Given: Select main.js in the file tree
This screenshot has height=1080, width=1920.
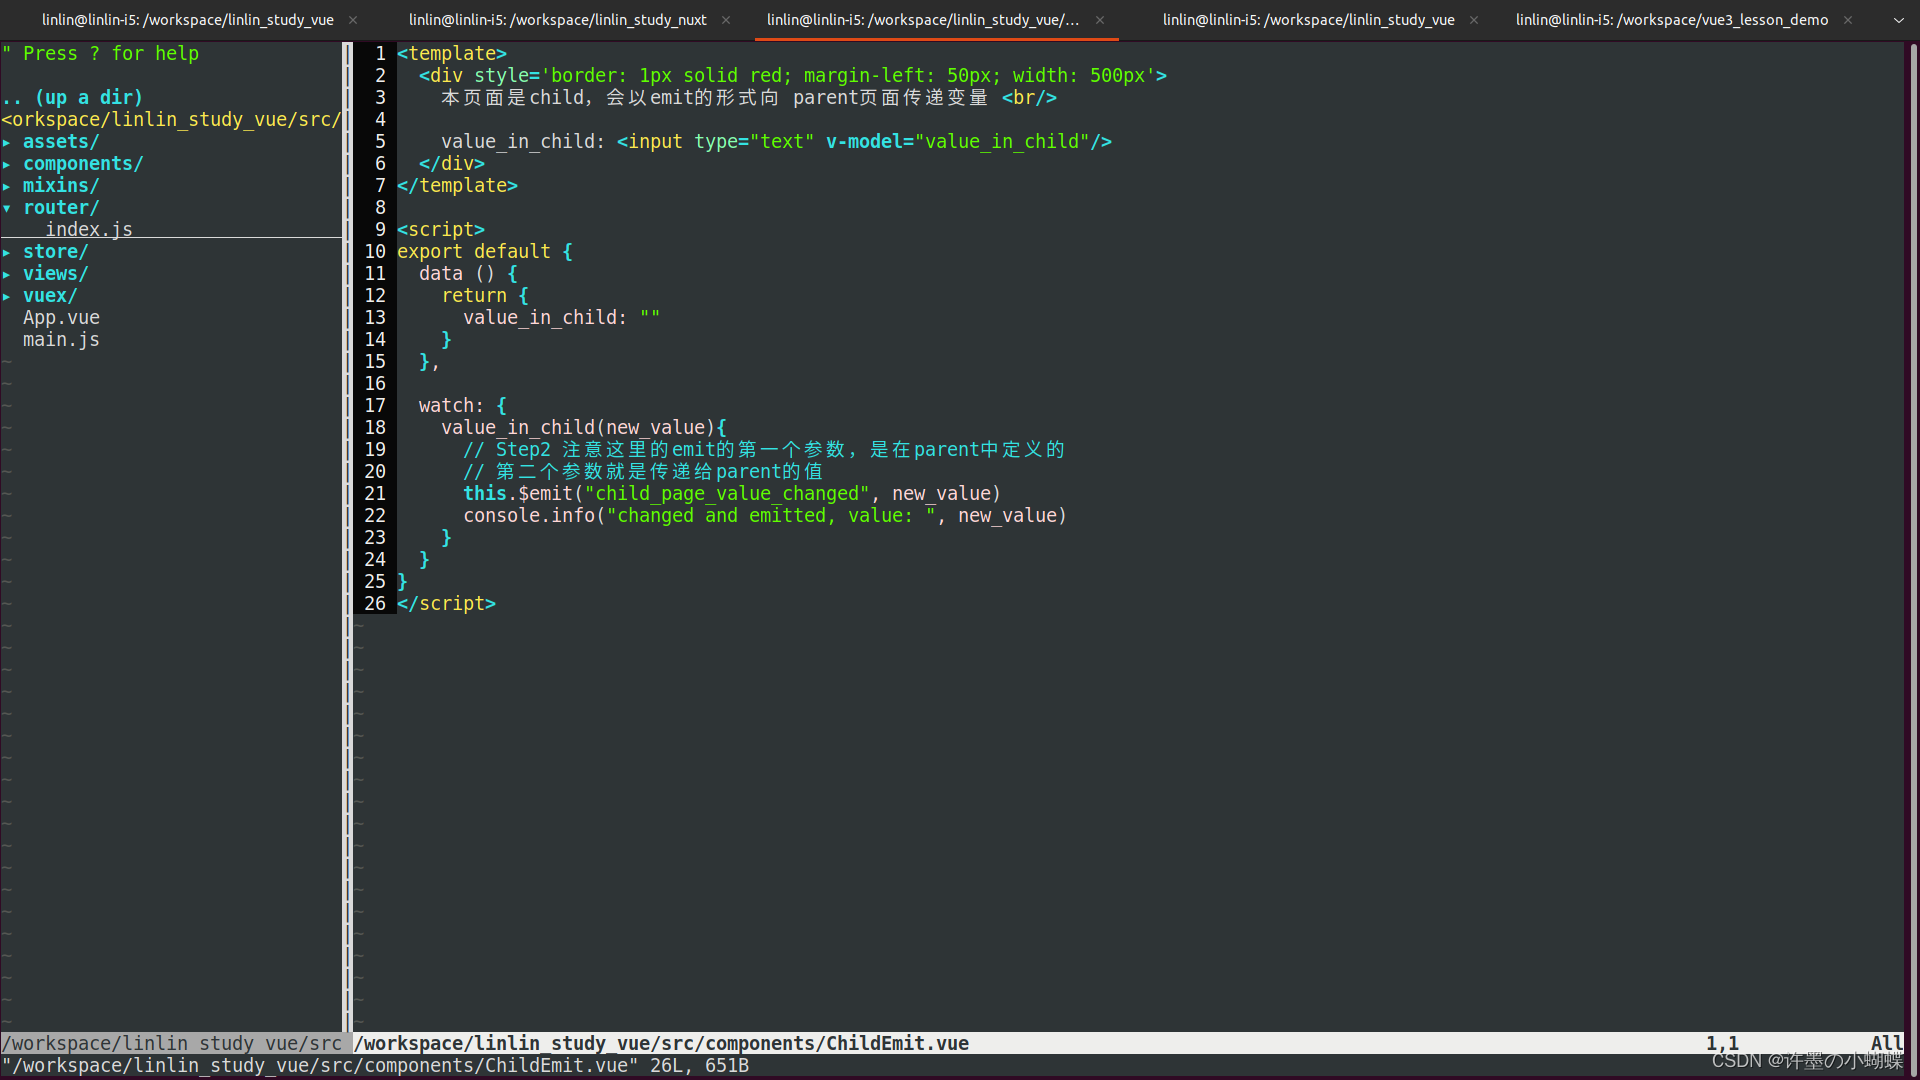Looking at the screenshot, I should [61, 340].
